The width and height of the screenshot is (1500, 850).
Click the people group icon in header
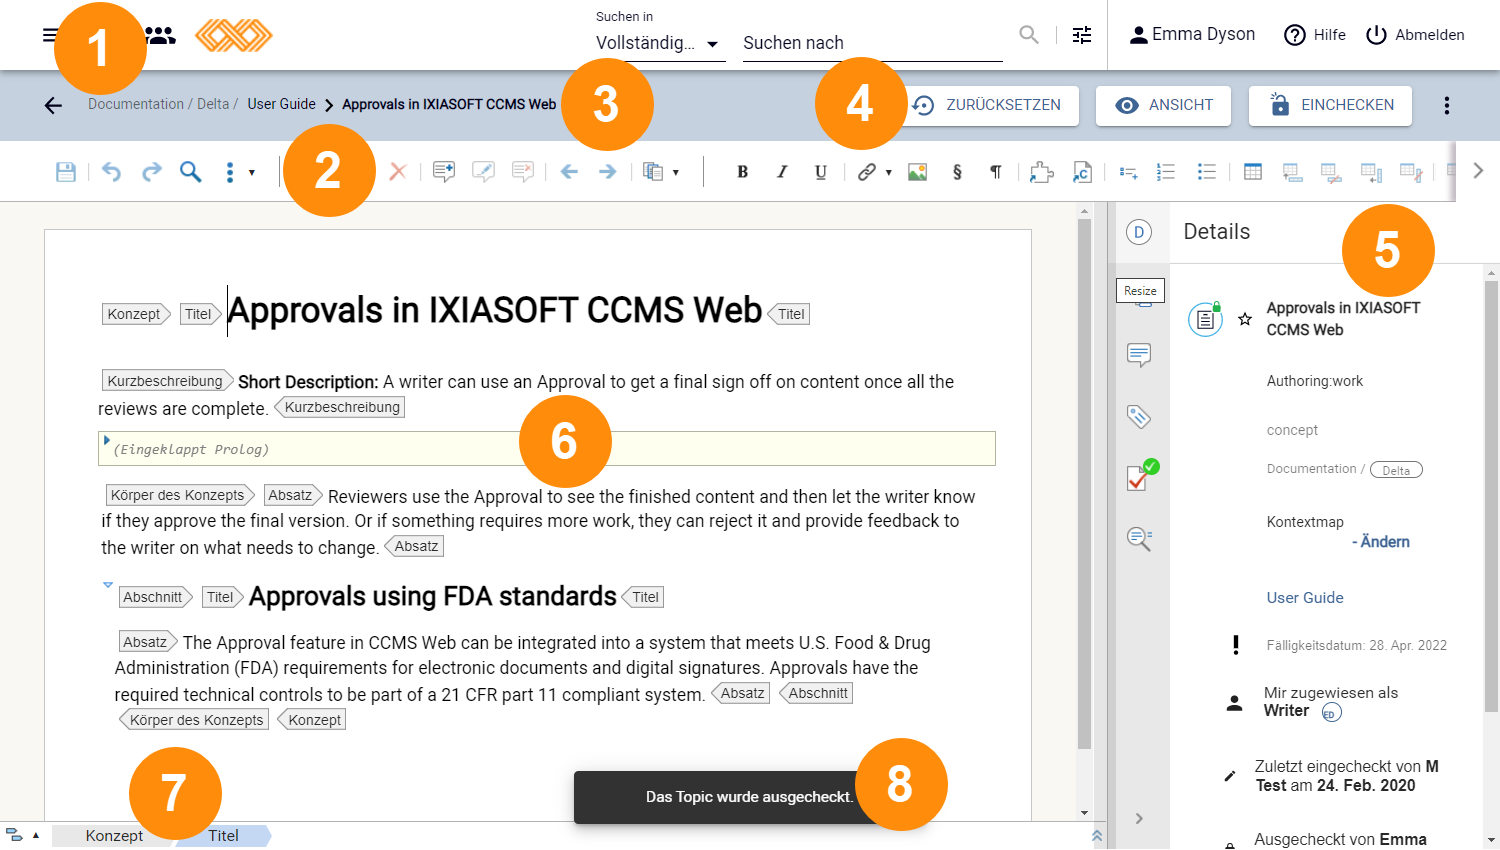click(160, 35)
